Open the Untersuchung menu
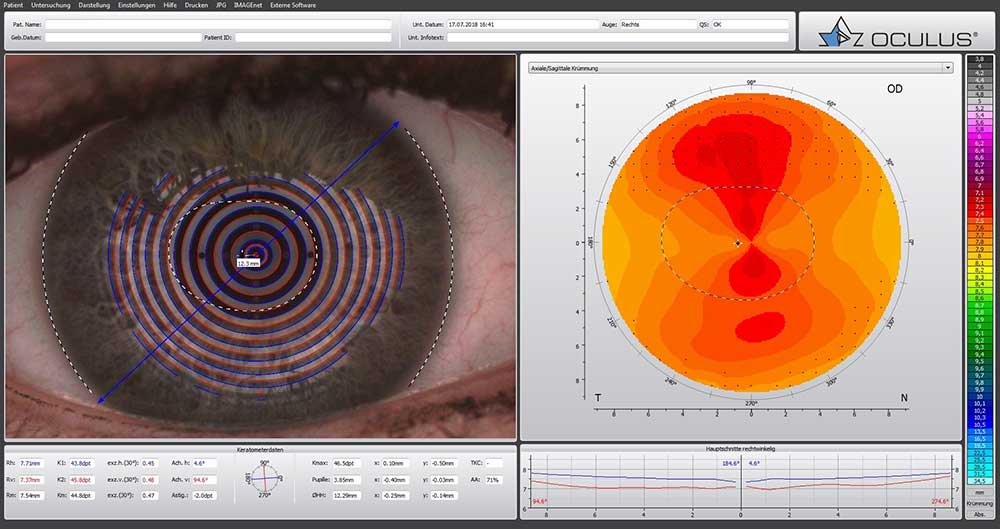1000x529 pixels. pos(50,4)
